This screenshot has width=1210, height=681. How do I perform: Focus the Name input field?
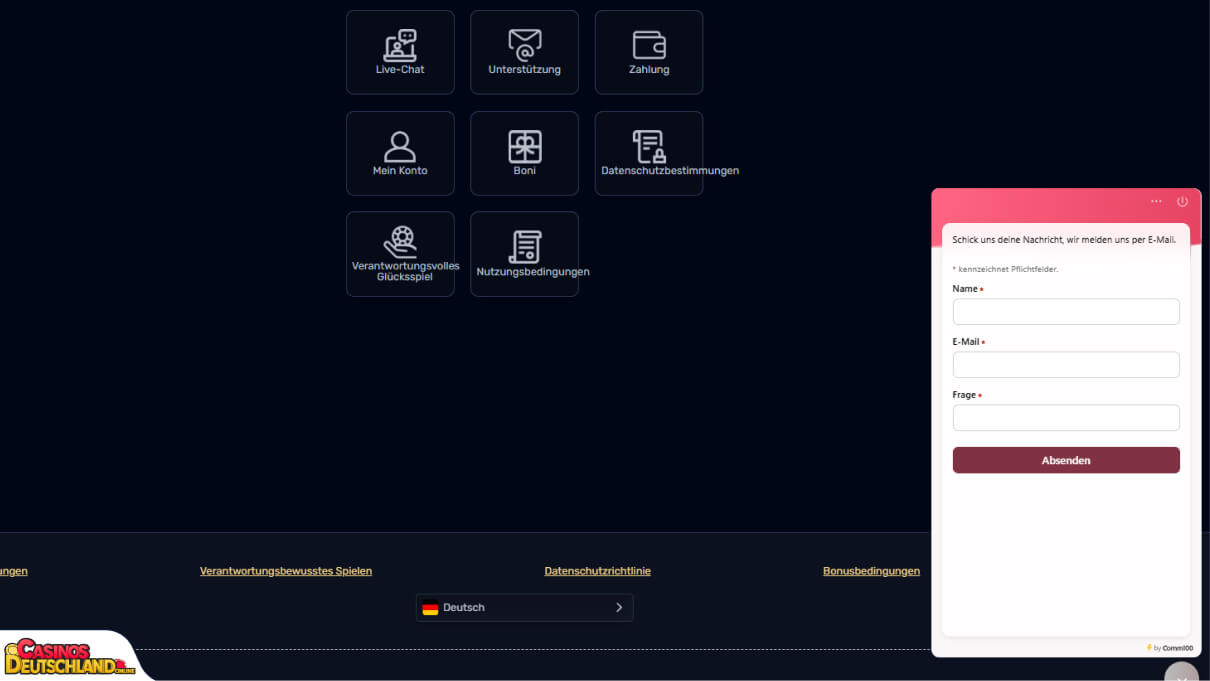coord(1066,312)
